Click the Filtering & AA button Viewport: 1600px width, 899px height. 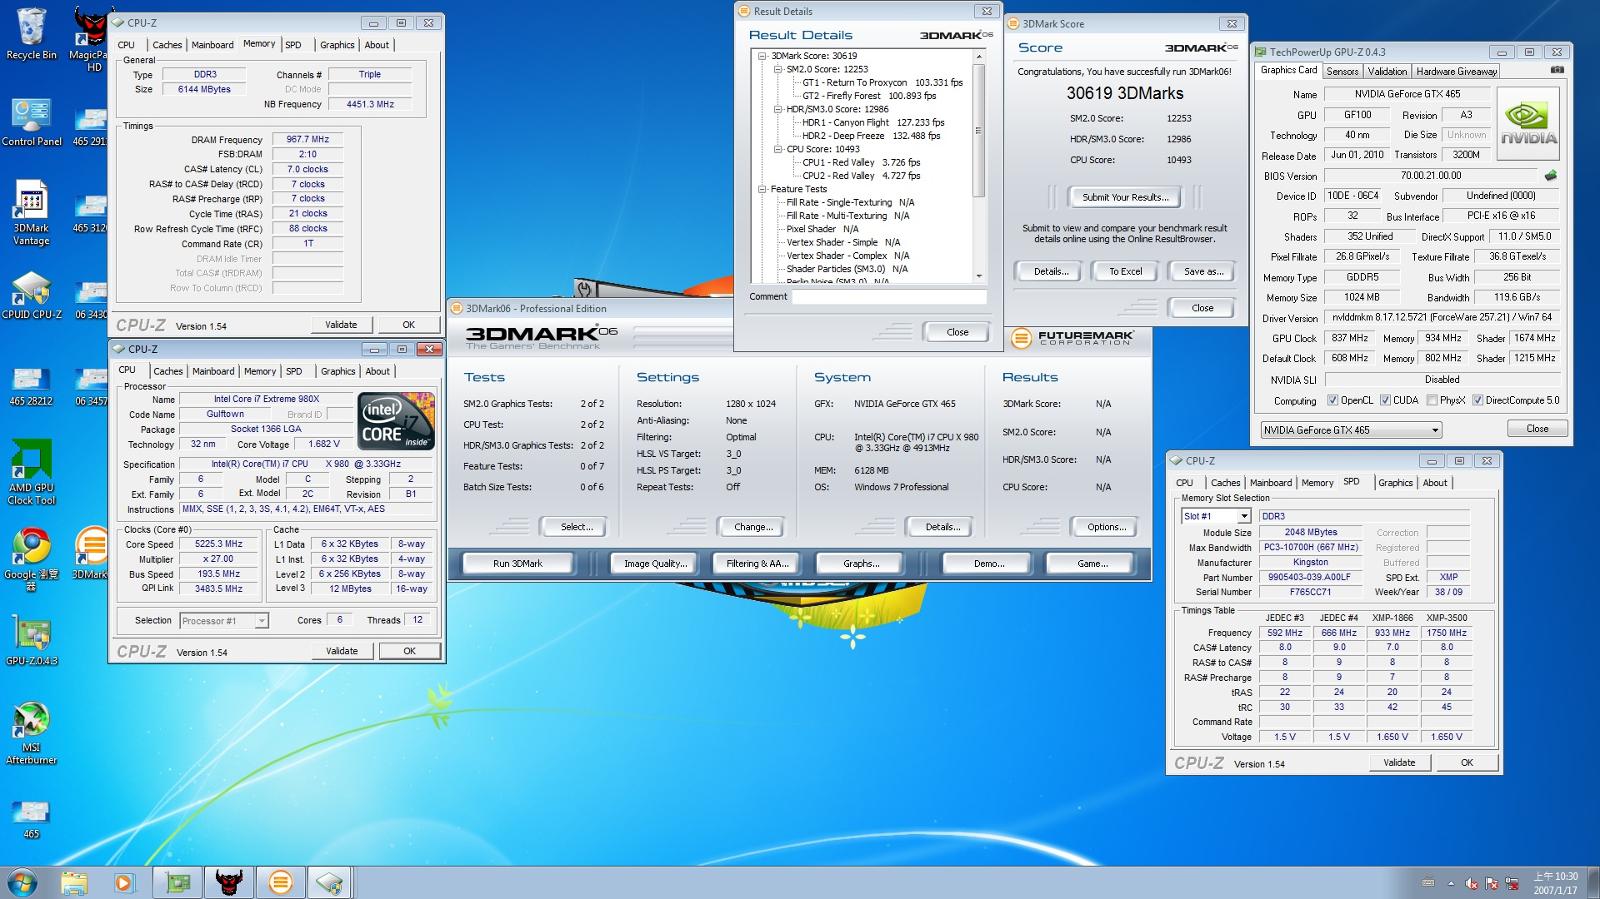757,563
